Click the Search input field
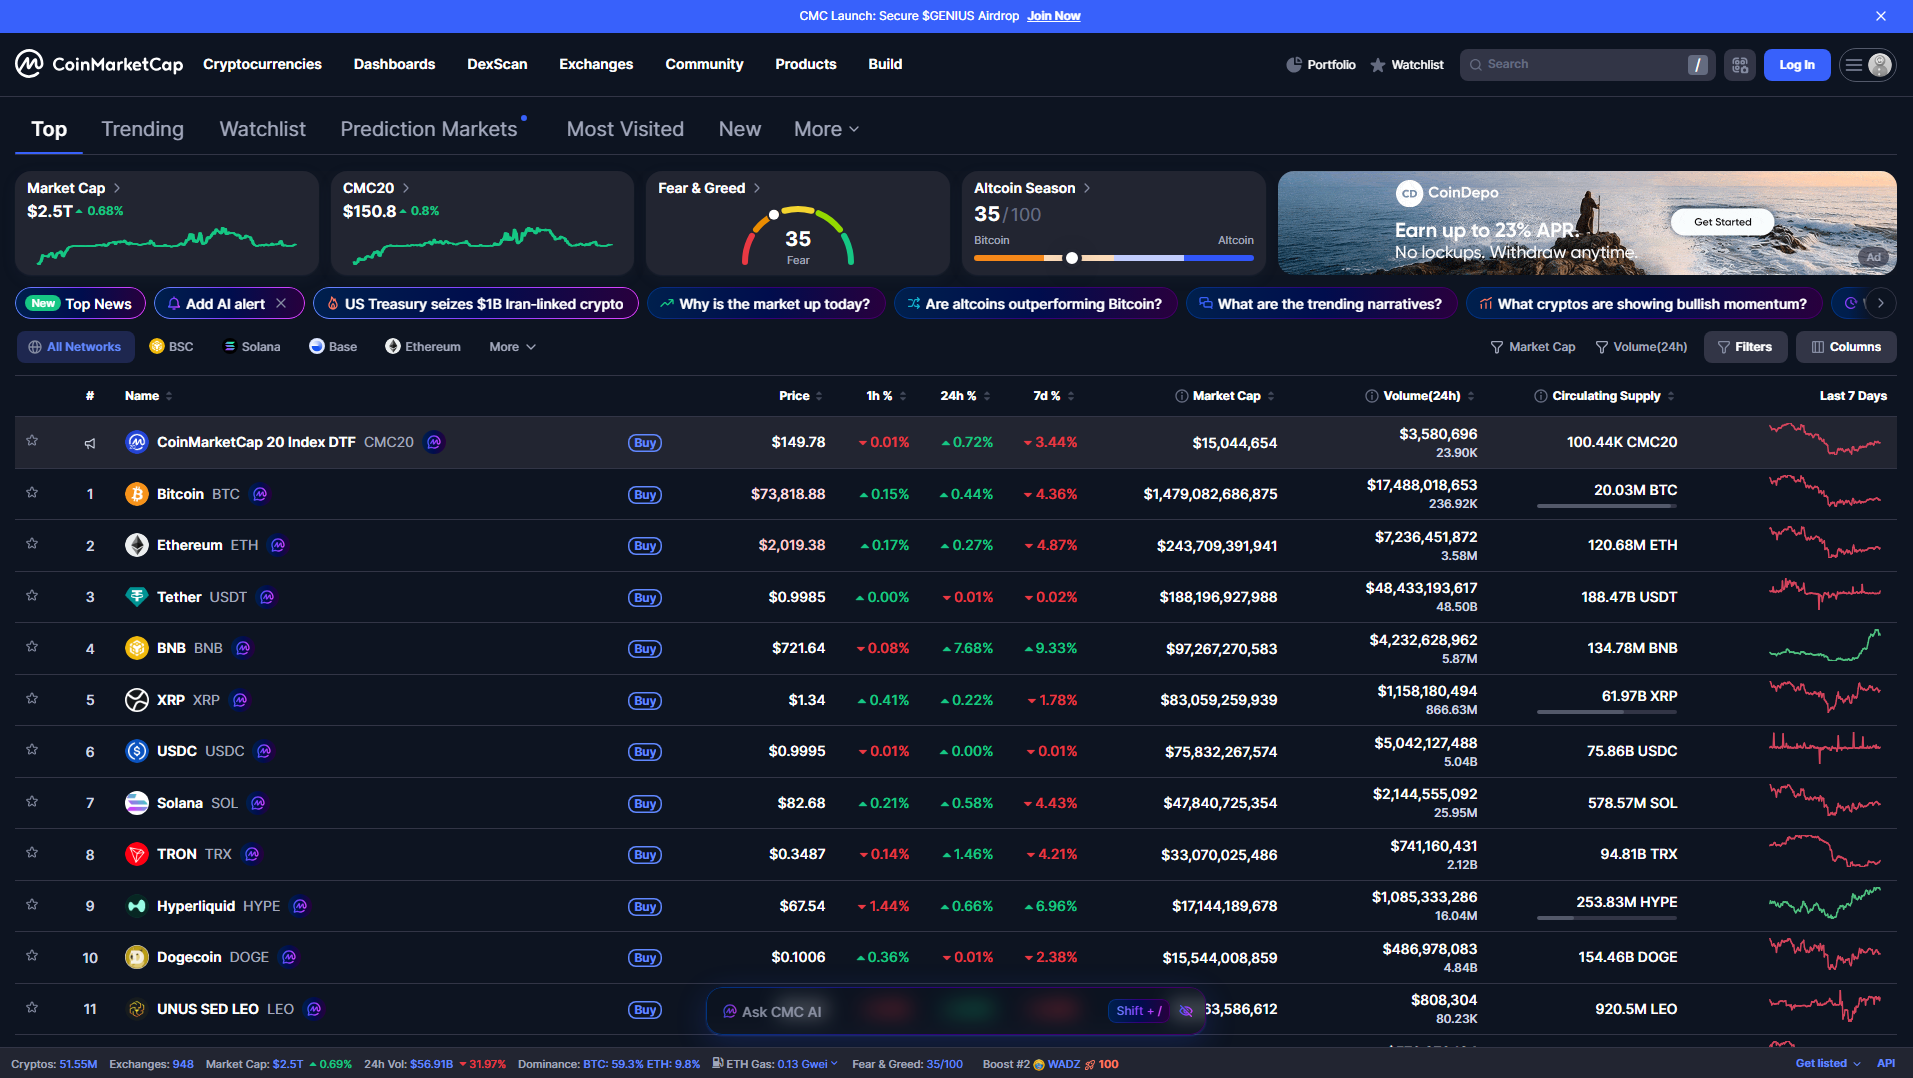Viewport: 1913px width, 1078px height. (x=1588, y=65)
